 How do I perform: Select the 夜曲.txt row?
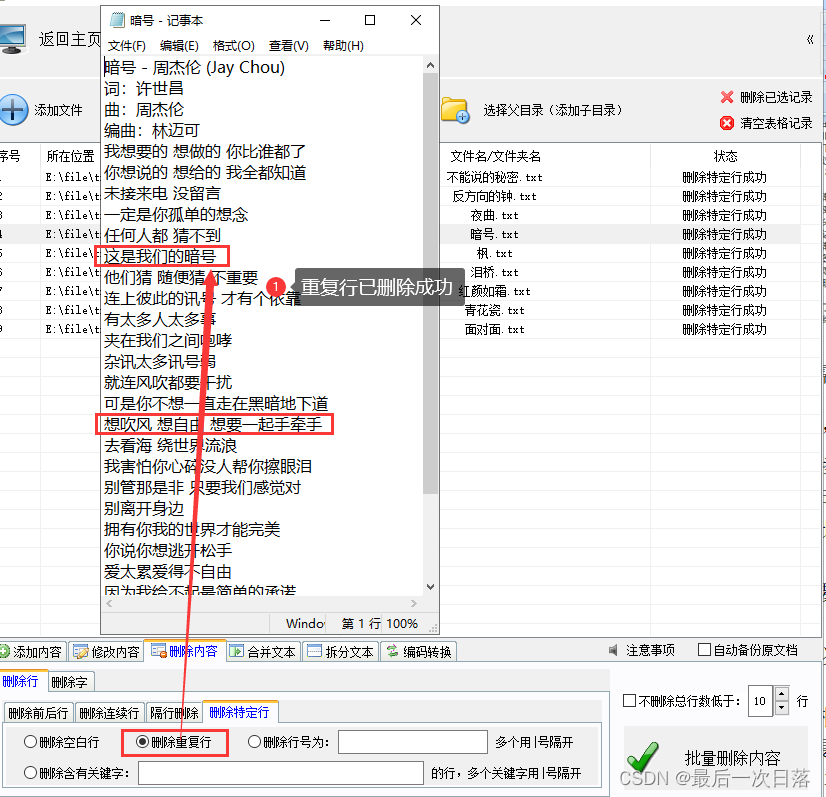pyautogui.click(x=494, y=215)
